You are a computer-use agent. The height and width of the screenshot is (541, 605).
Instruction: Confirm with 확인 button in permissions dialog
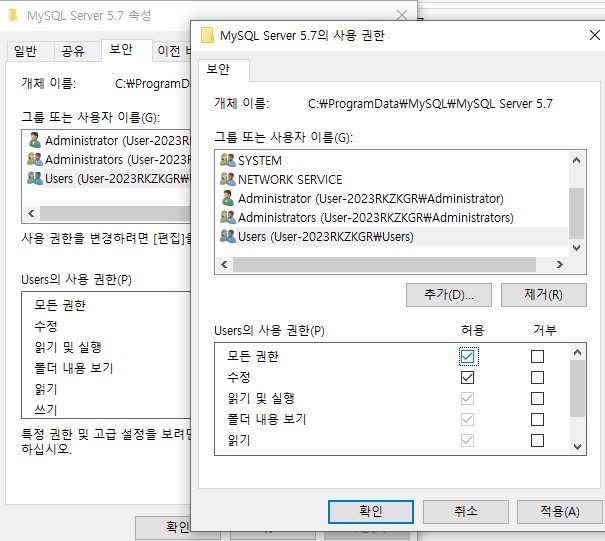(x=371, y=512)
